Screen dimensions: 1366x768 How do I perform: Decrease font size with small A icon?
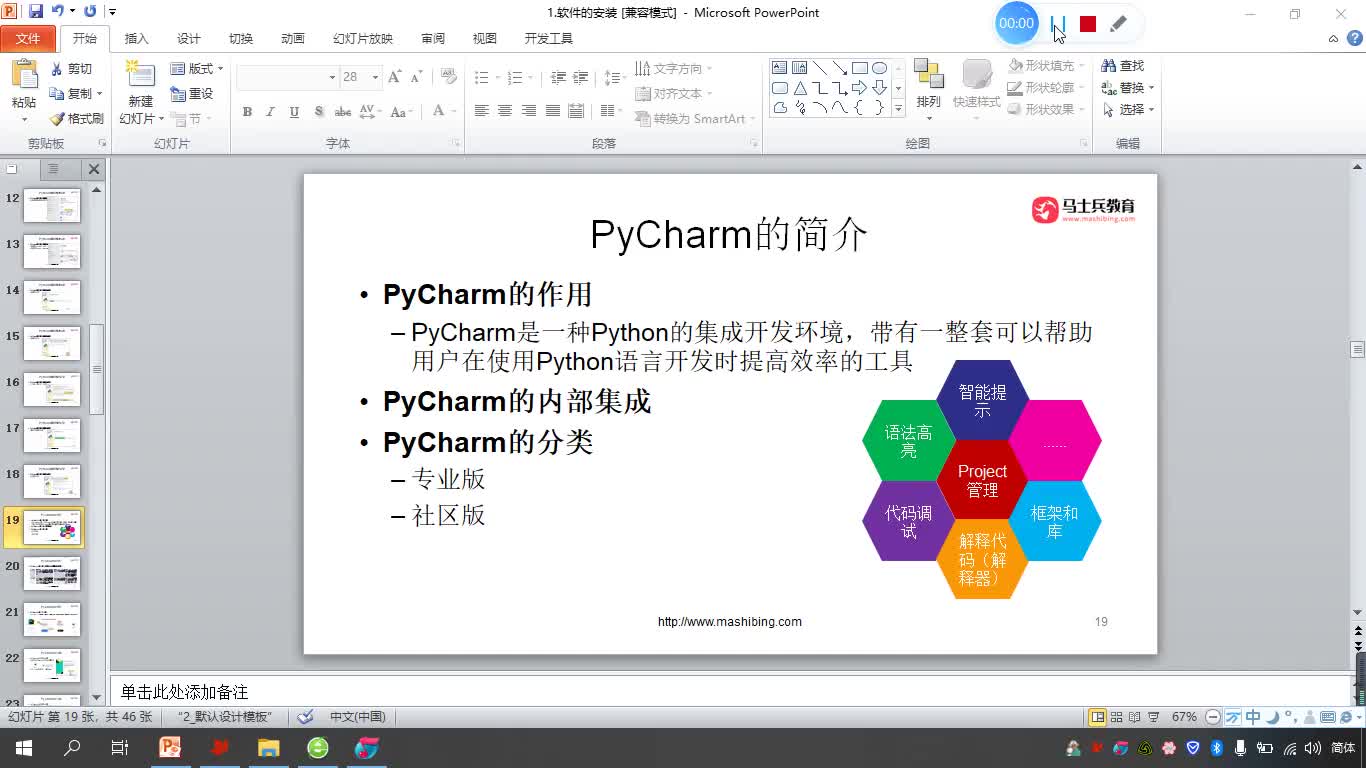tap(415, 77)
